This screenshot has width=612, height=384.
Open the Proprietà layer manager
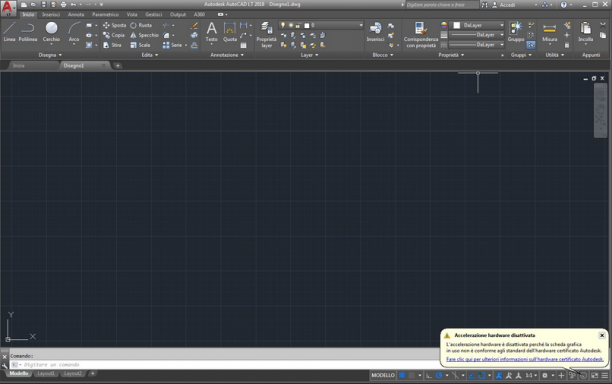point(267,35)
